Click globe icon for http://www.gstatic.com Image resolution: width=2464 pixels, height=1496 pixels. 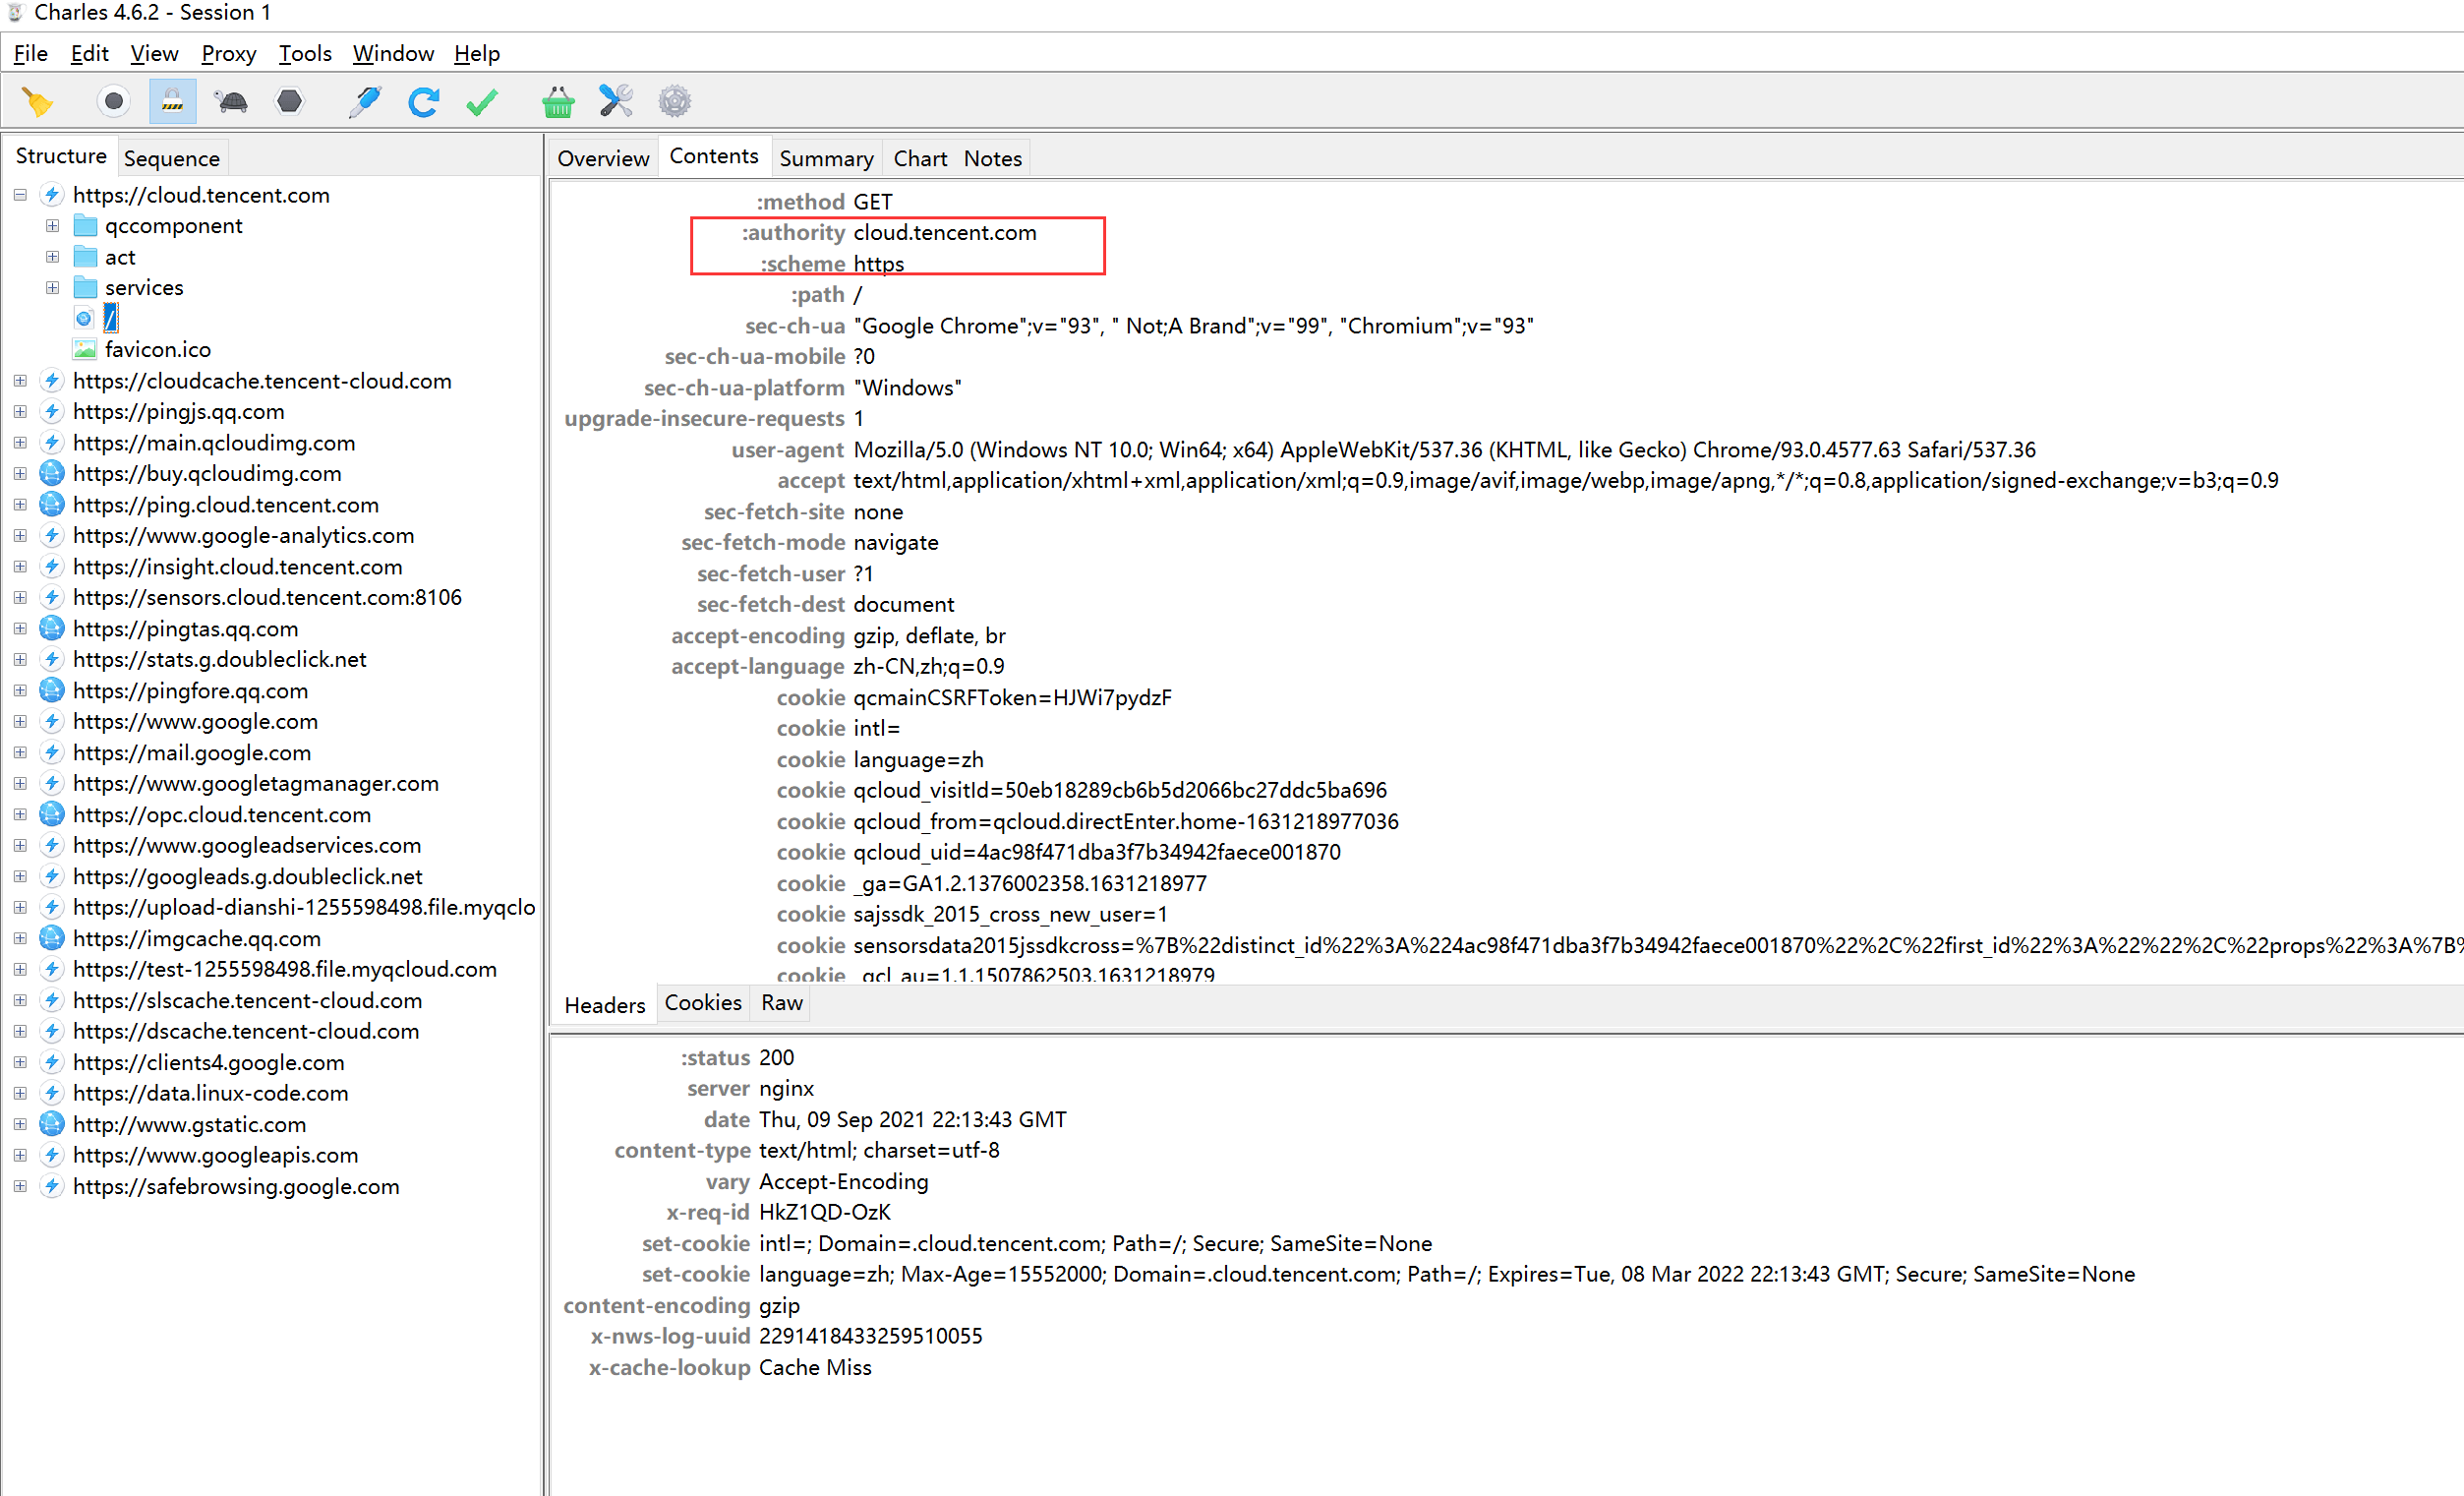(52, 1125)
